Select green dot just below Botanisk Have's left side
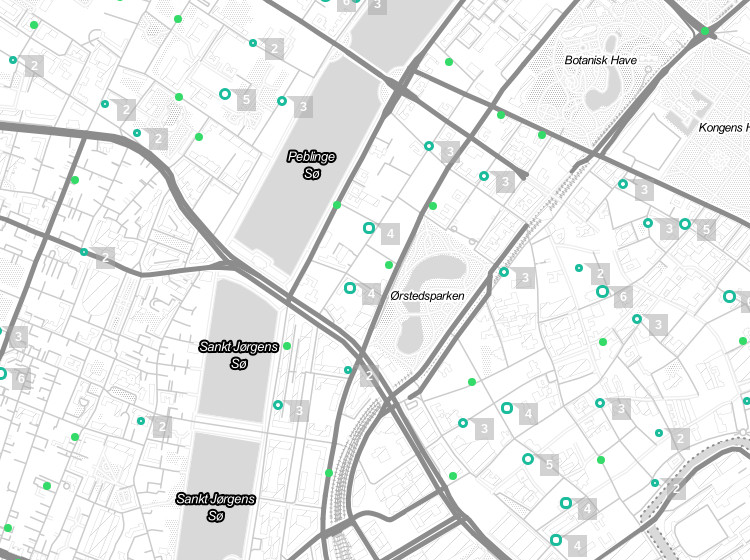Screen dimensions: 750x560 [x=542, y=135]
